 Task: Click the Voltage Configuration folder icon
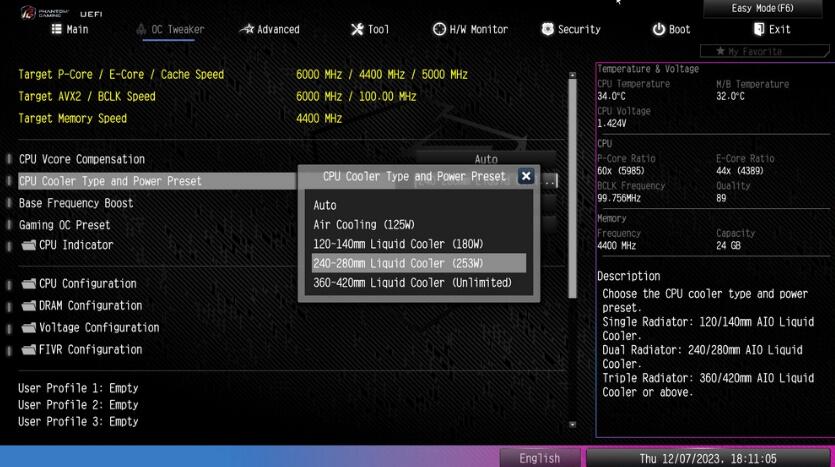point(29,327)
